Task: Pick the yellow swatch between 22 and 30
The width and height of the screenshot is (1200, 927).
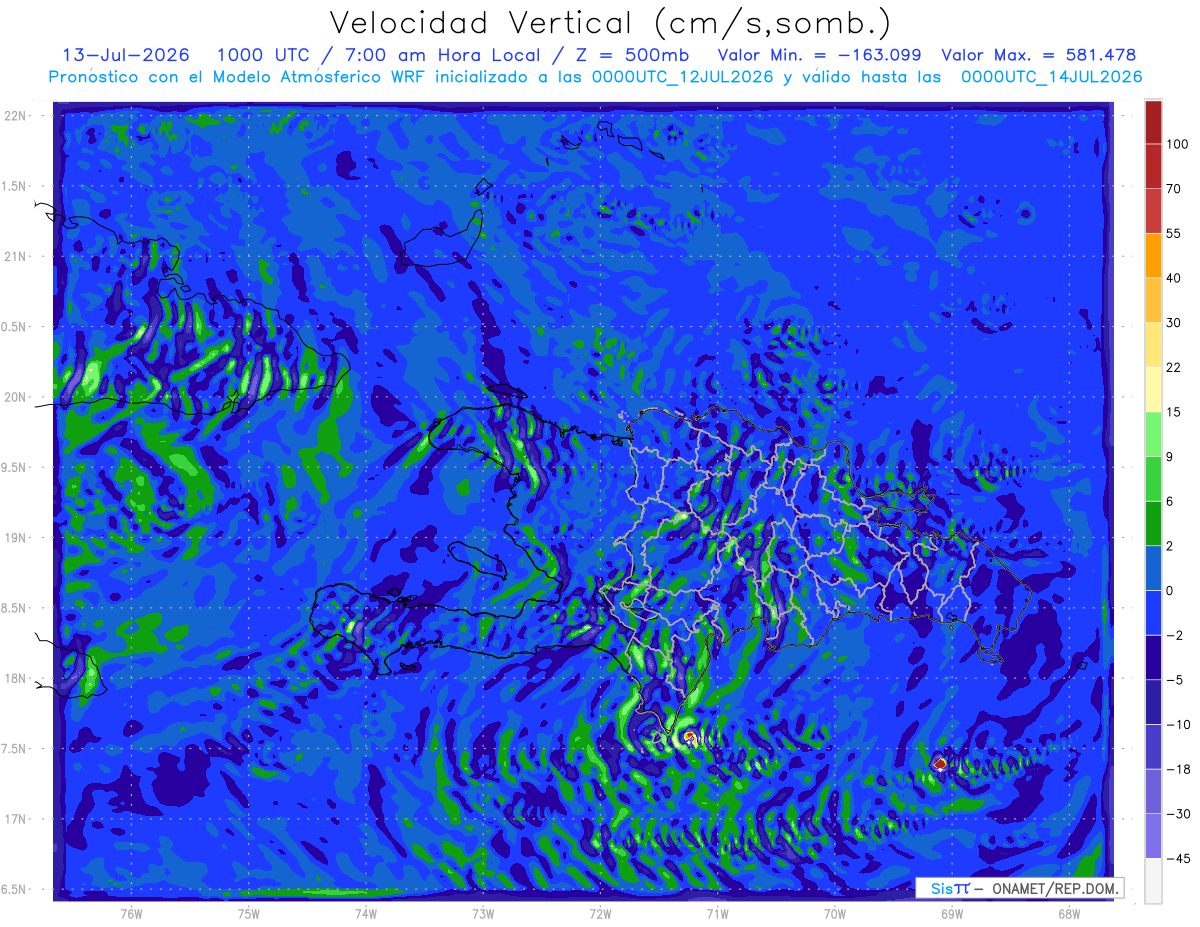Action: click(x=1153, y=344)
